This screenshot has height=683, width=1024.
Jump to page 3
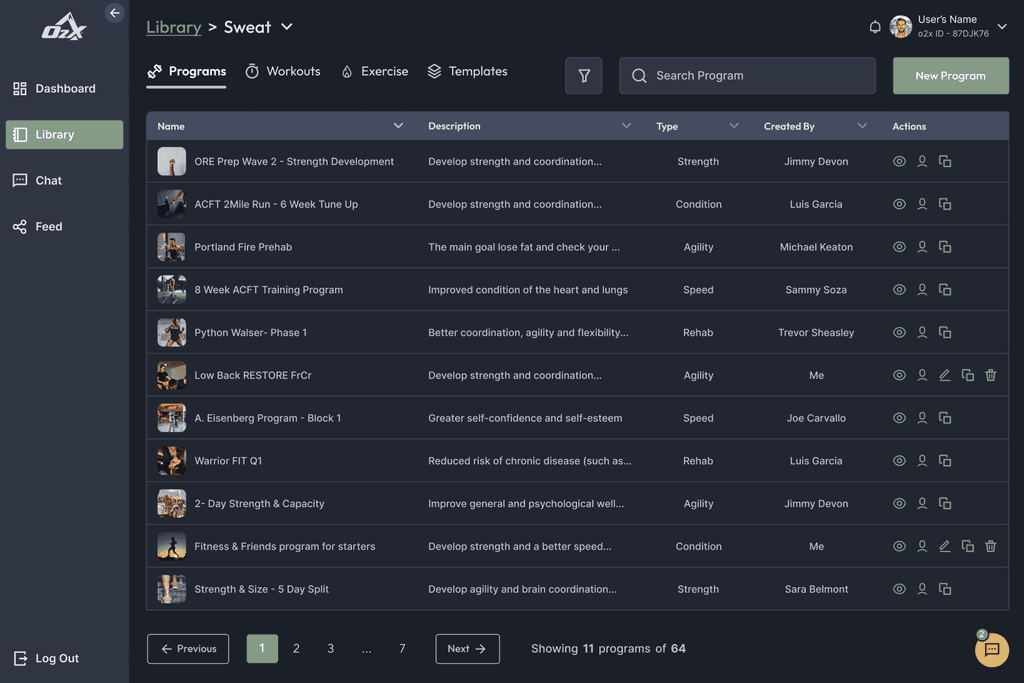coord(330,648)
